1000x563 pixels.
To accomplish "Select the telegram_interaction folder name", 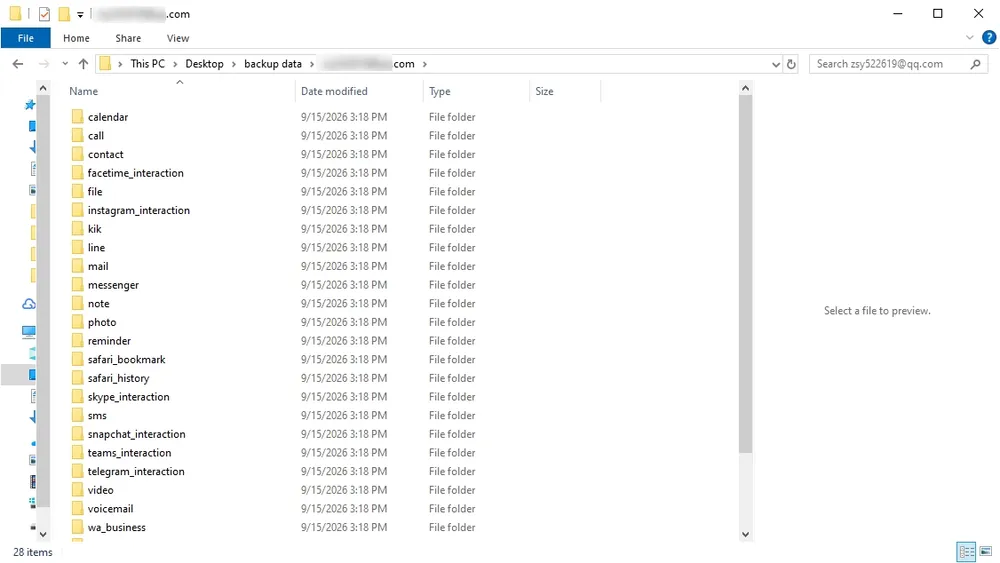I will point(136,471).
